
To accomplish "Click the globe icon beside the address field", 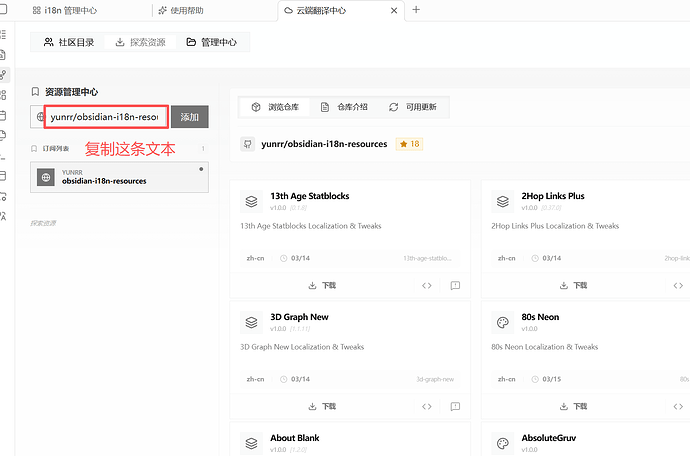I will click(40, 117).
